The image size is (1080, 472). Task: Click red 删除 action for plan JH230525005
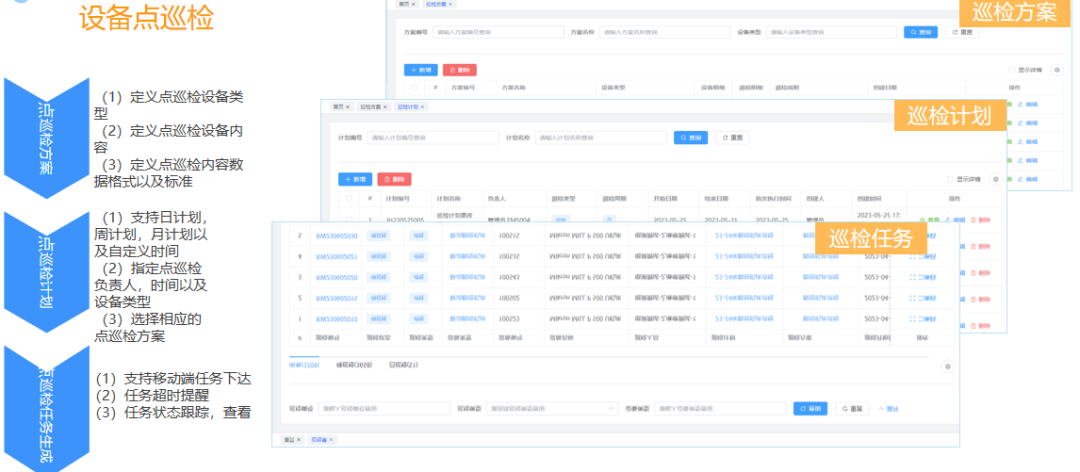click(x=981, y=220)
